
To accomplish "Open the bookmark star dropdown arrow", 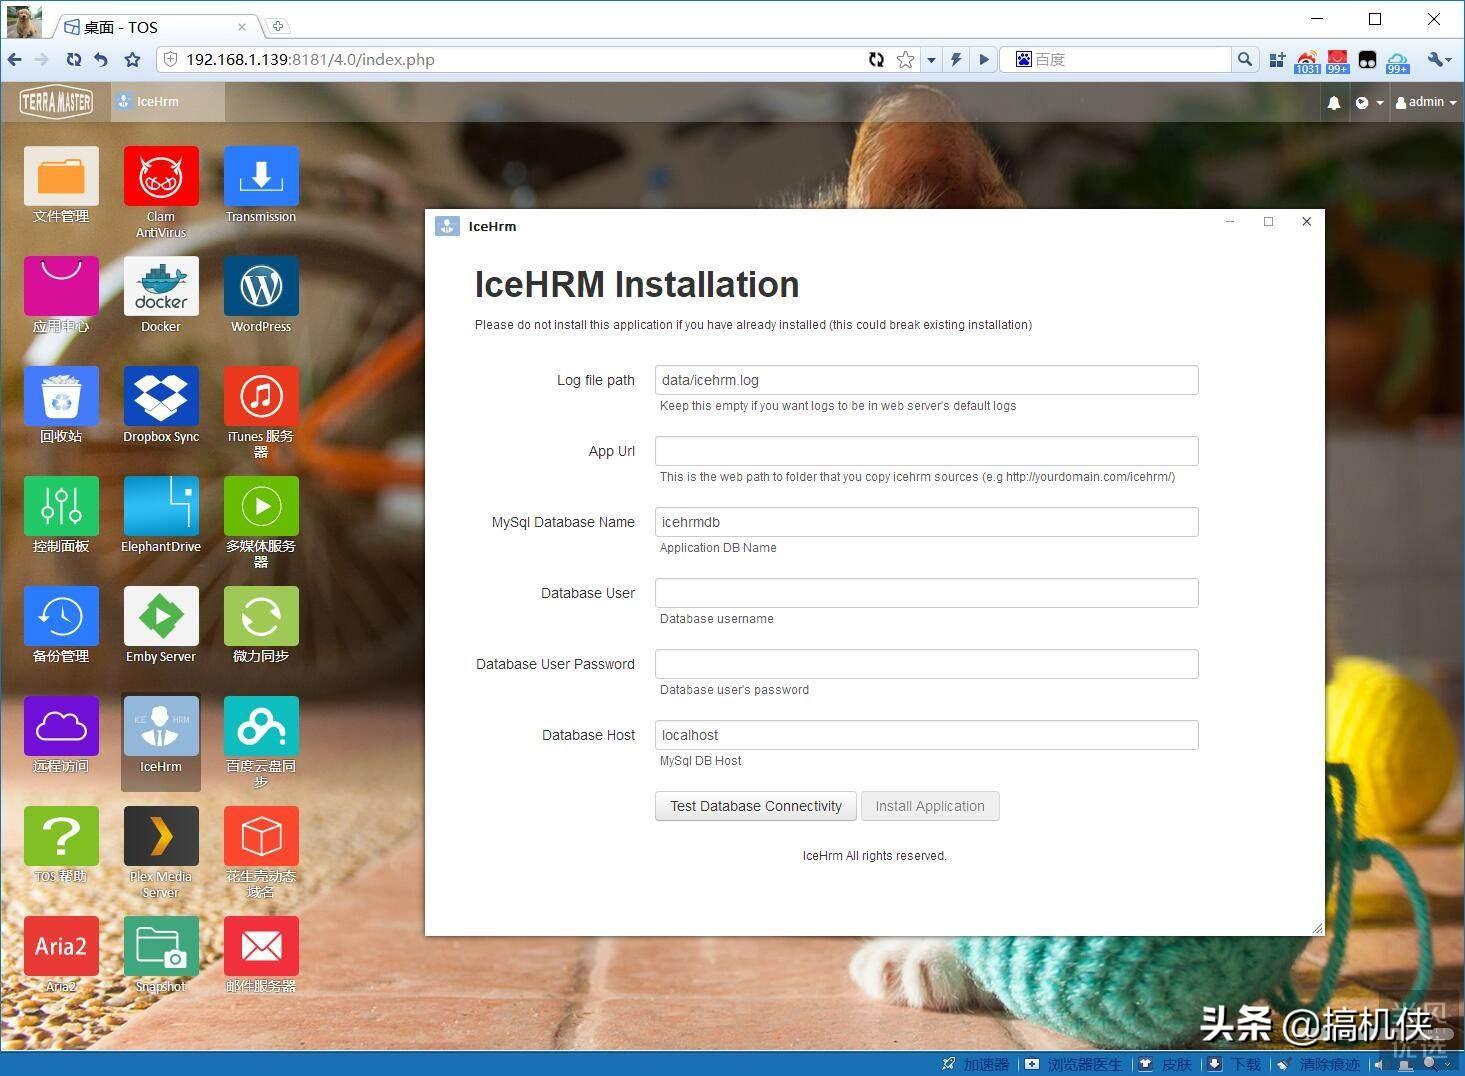I will [x=931, y=60].
